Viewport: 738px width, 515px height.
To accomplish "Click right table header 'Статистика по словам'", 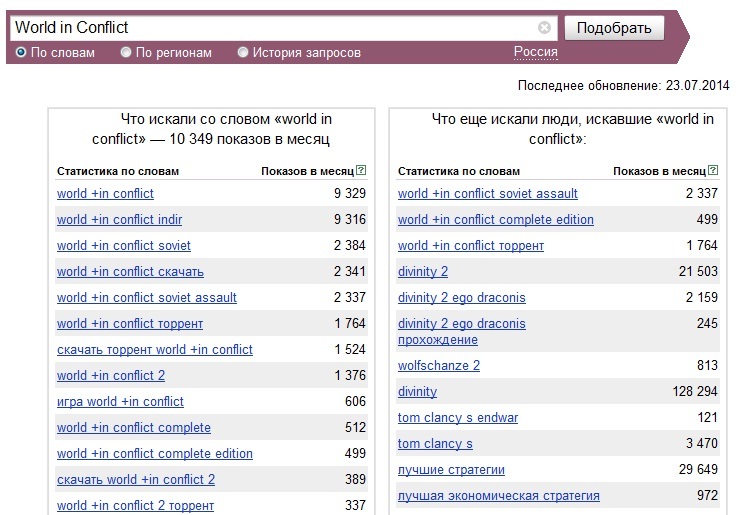I will [459, 171].
